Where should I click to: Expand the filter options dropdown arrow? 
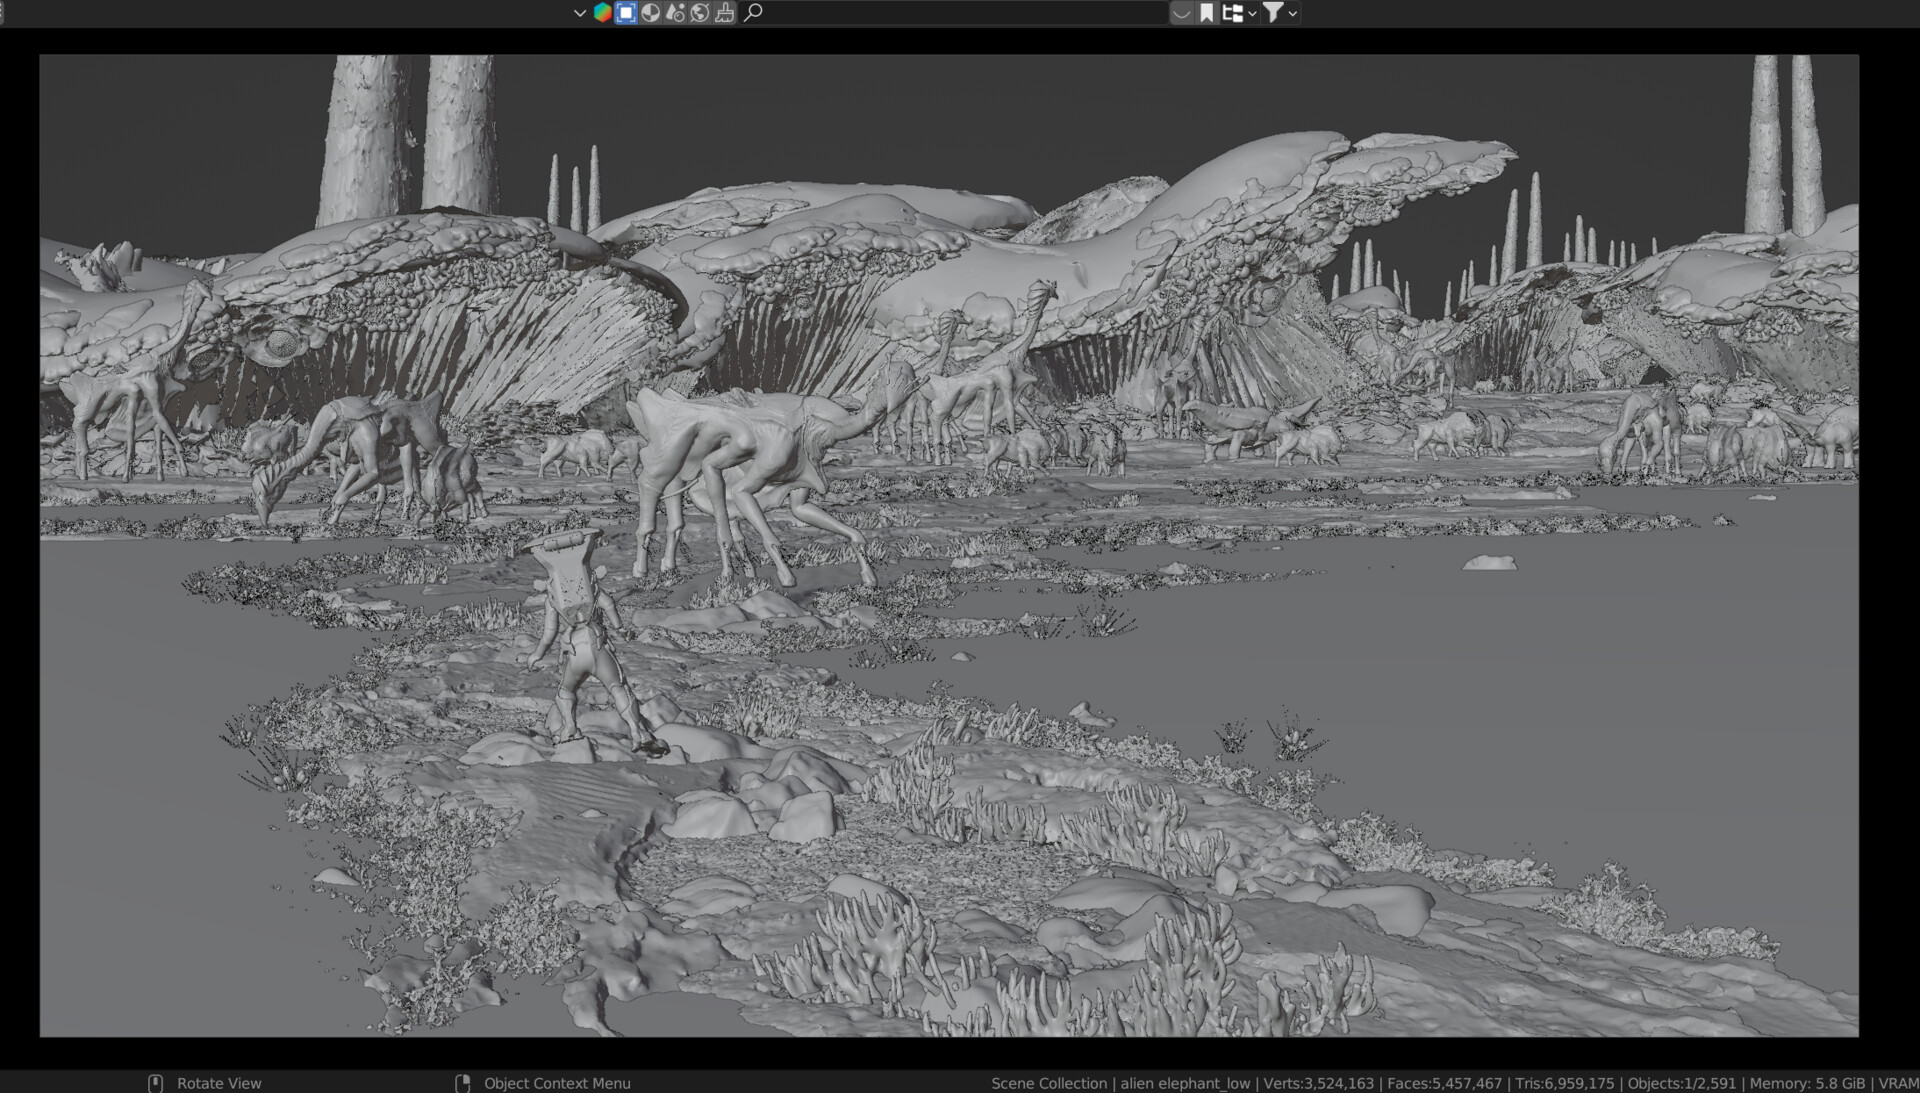tap(1293, 13)
